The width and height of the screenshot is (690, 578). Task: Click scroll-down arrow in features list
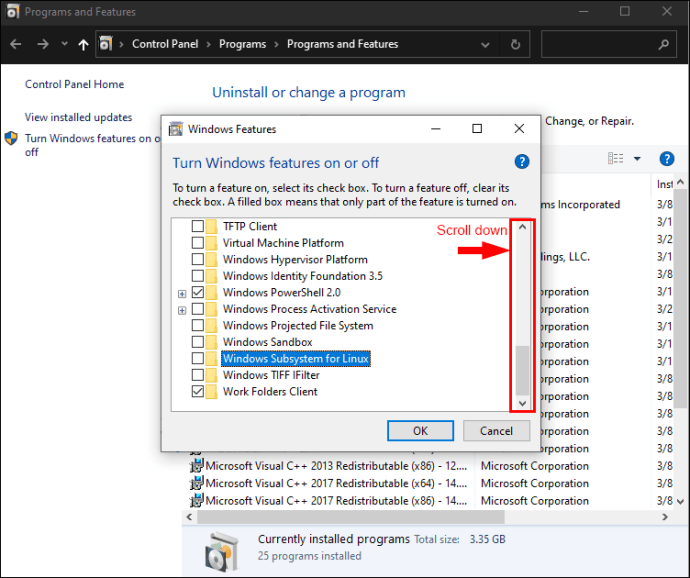coord(522,403)
